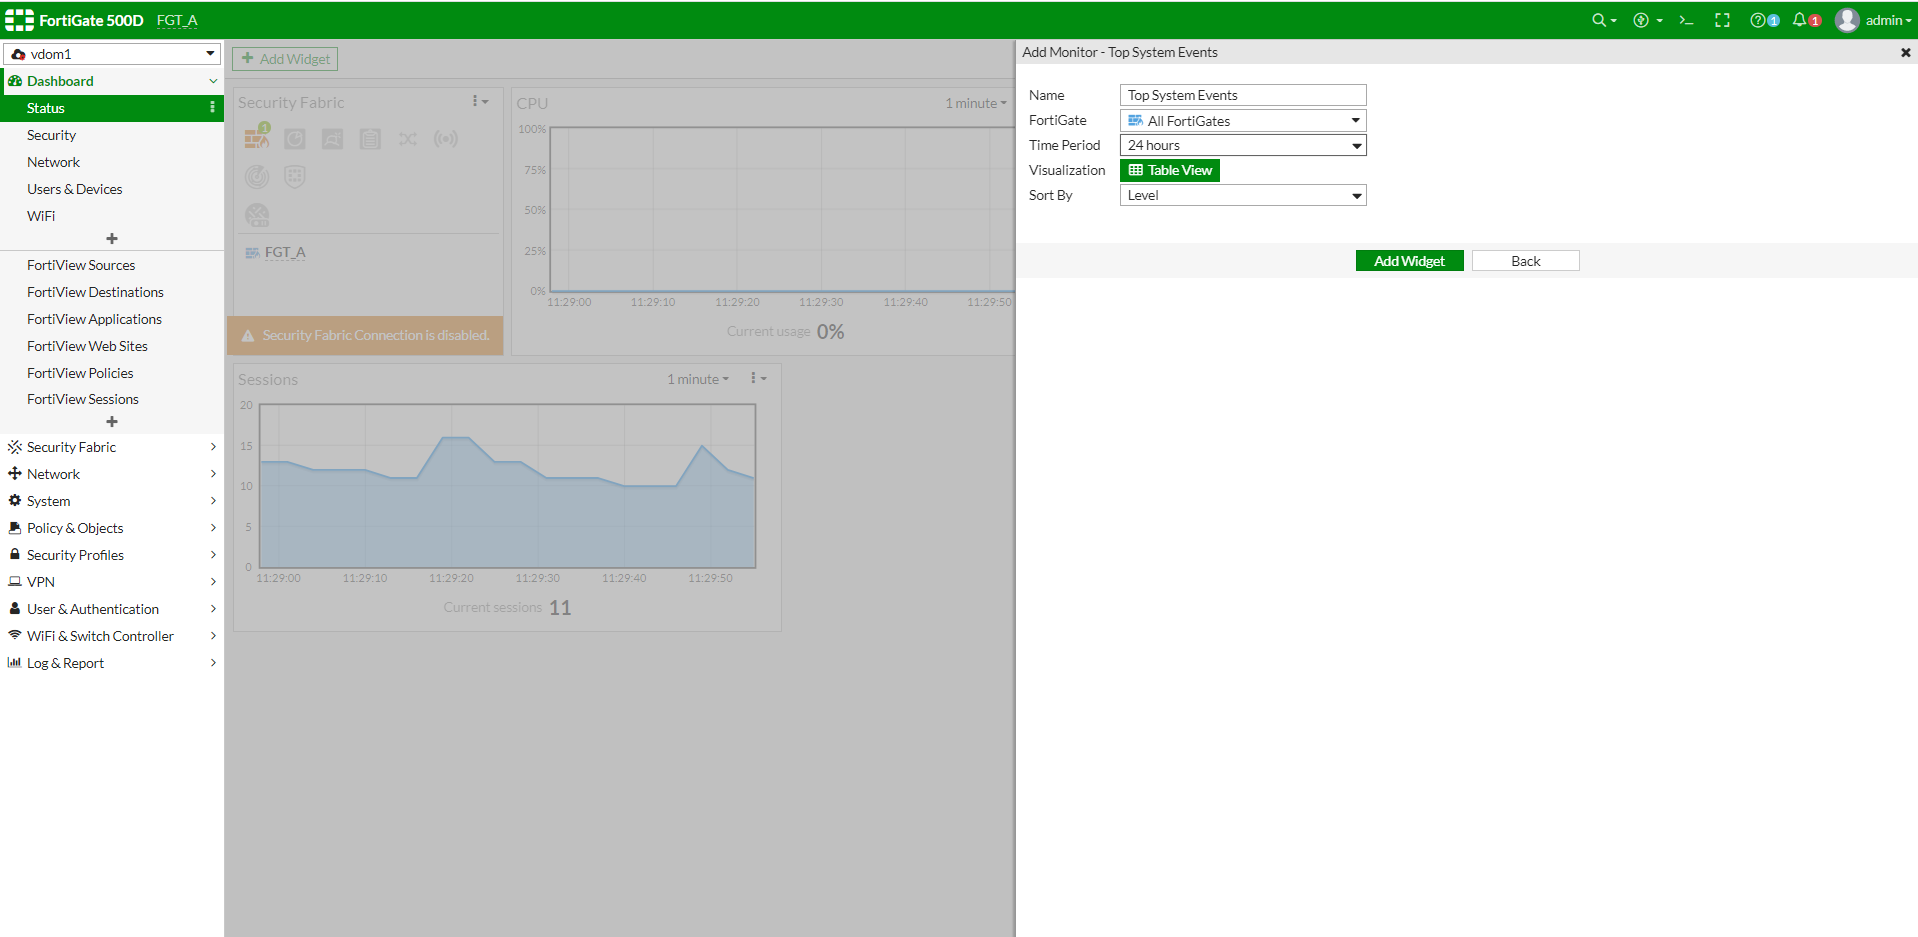This screenshot has height=937, width=1918.
Task: Expand the Network menu with the plus-arrows icon
Action: 112,474
